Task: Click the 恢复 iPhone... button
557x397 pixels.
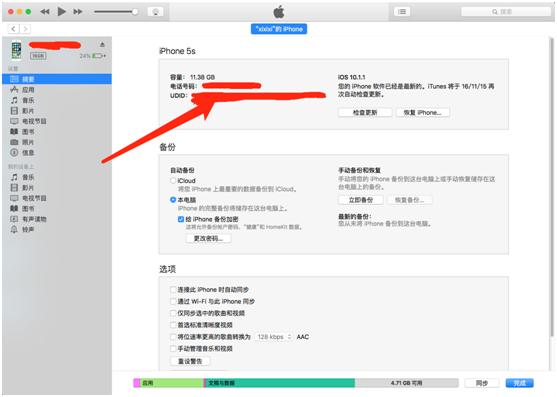Action: click(422, 113)
